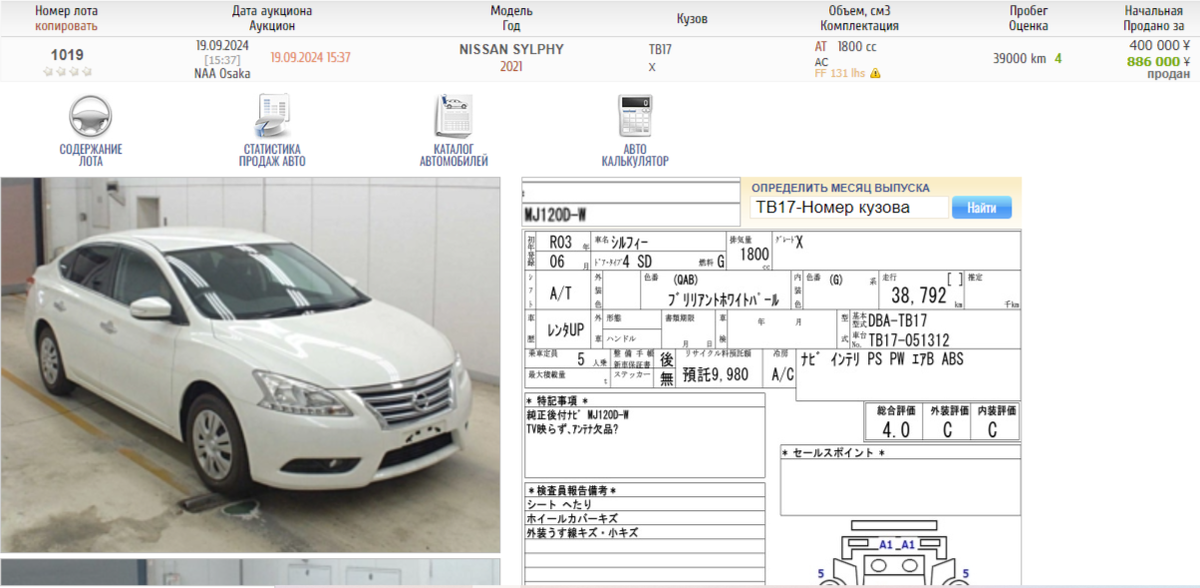Open the auction sheet image
1200x588 pixels.
point(772,383)
